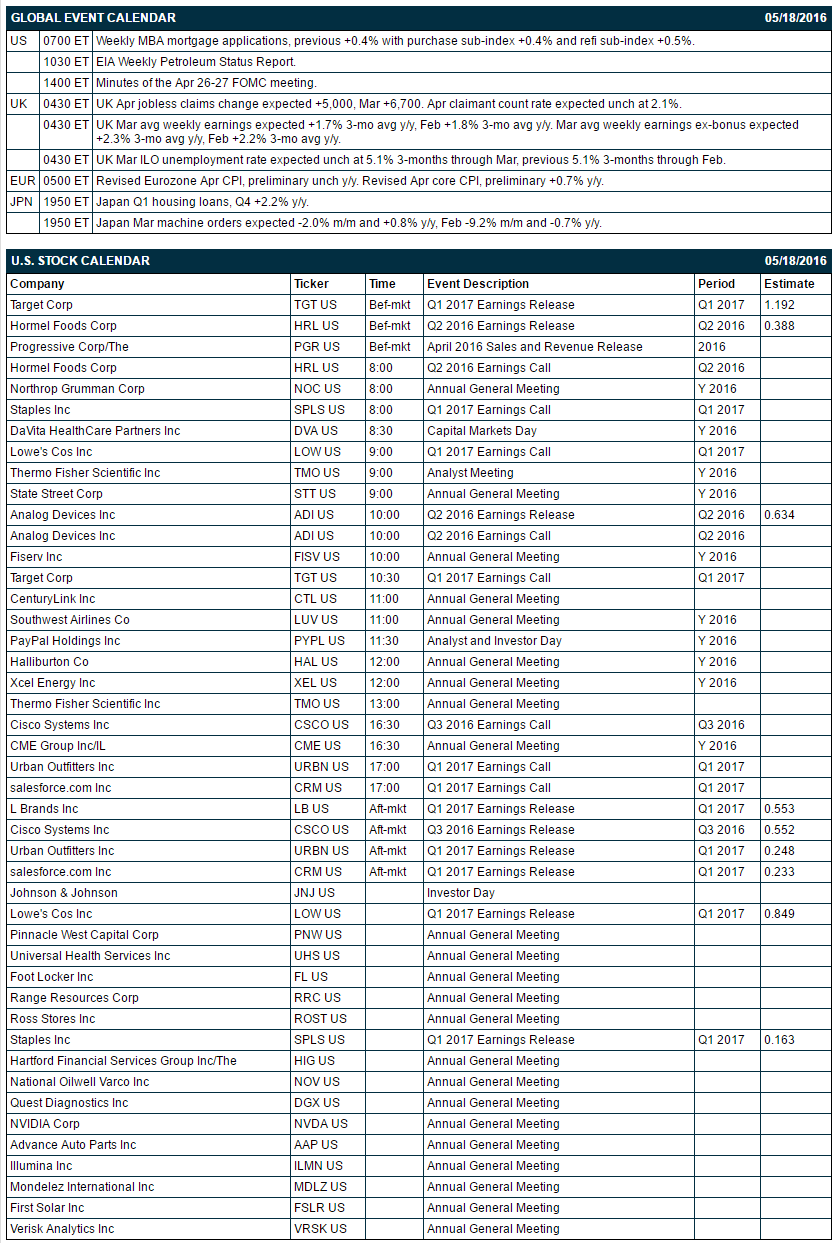Select April 2016 Sales and Revenue Release
The width and height of the screenshot is (836, 1243).
535,347
